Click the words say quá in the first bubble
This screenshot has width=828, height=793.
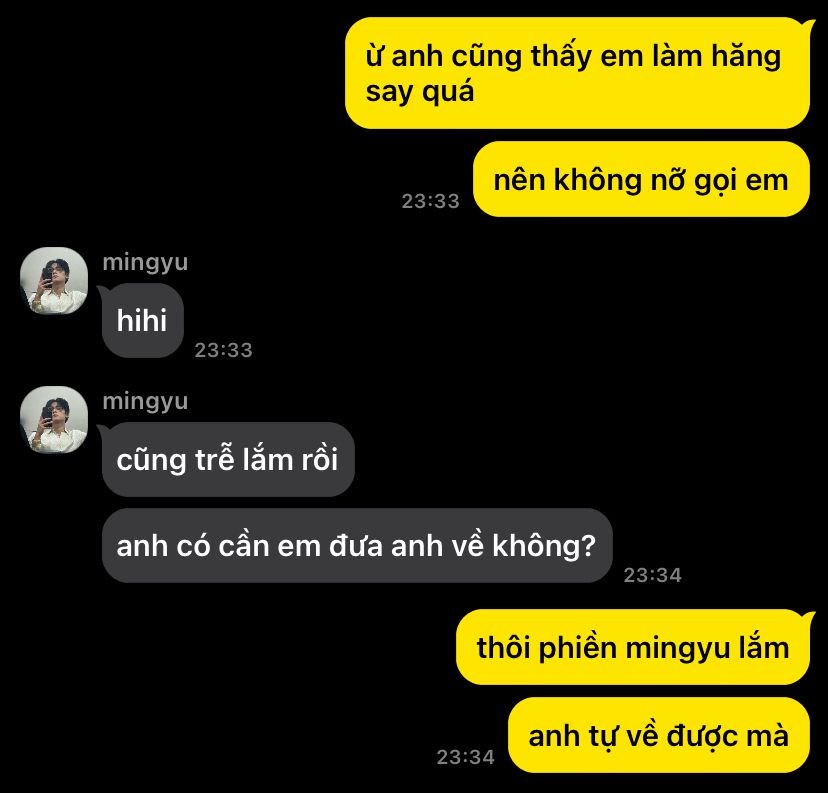420,92
